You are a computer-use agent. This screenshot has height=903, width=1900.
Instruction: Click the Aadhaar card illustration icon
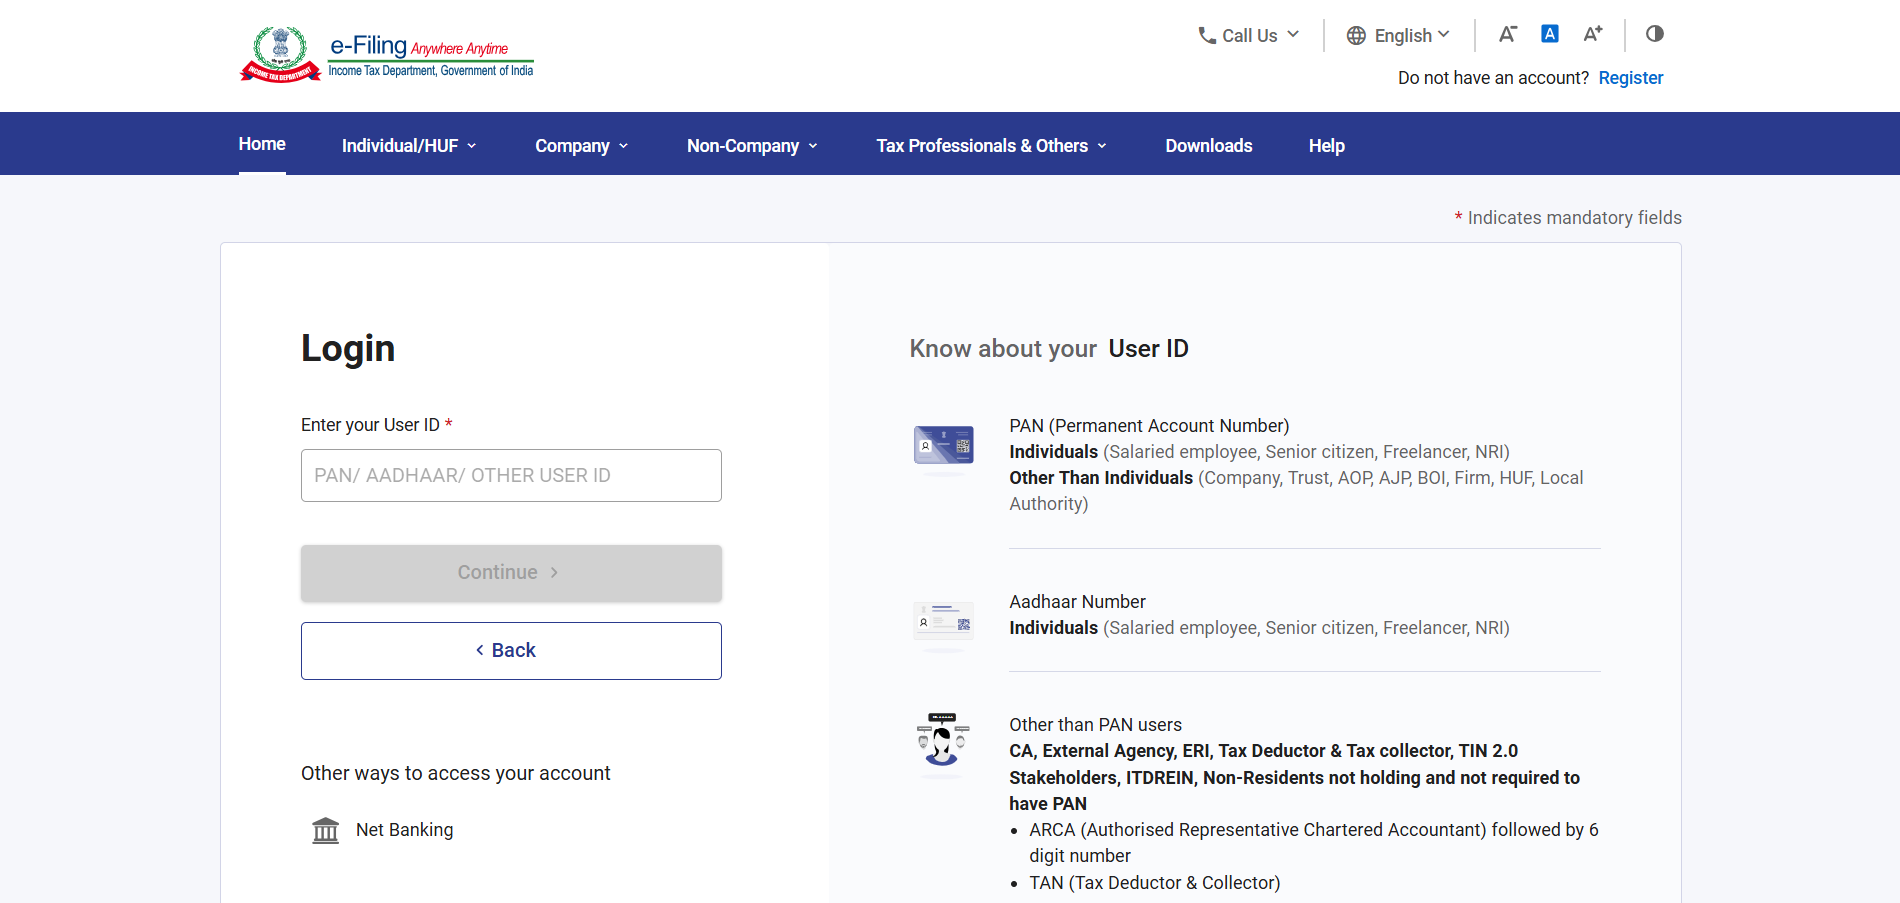pos(943,621)
